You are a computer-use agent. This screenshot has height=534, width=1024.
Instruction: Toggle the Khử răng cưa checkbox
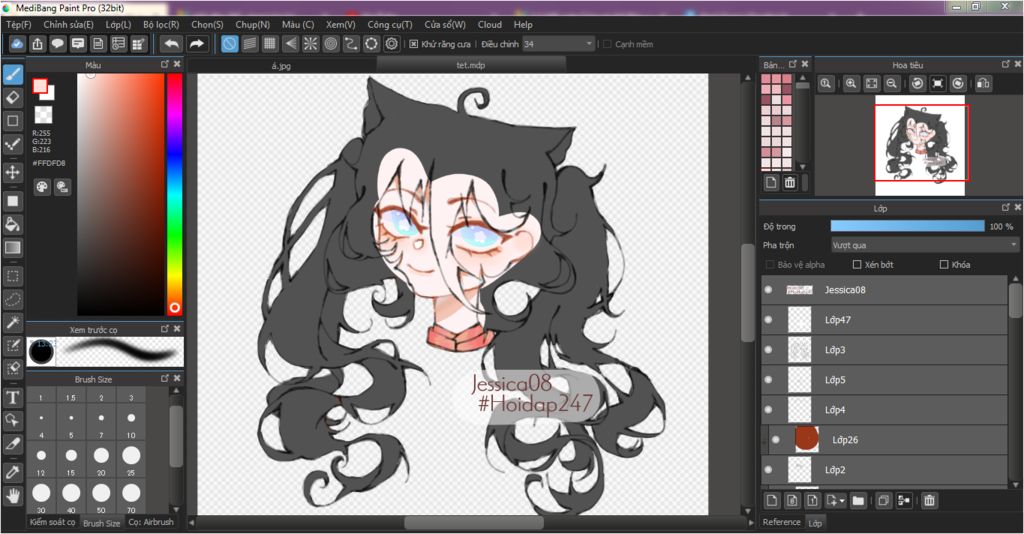pyautogui.click(x=413, y=44)
